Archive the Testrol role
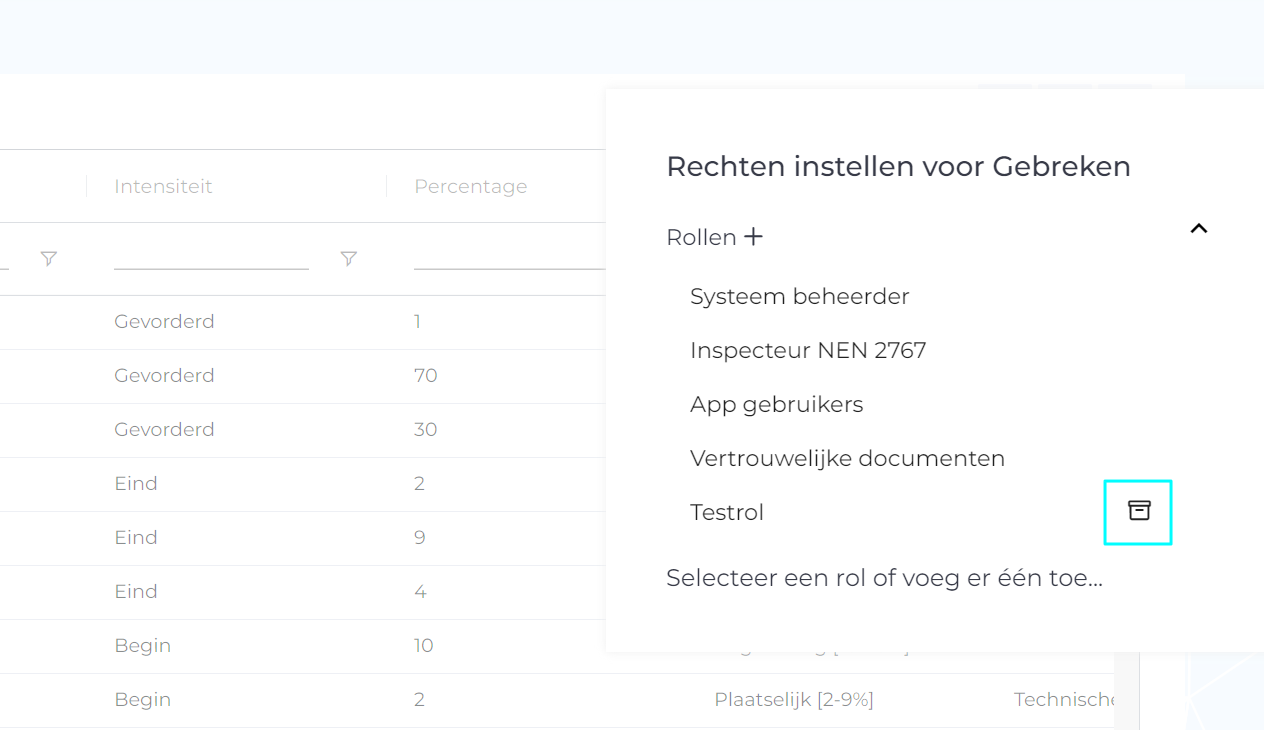The height and width of the screenshot is (730, 1264). tap(1139, 511)
